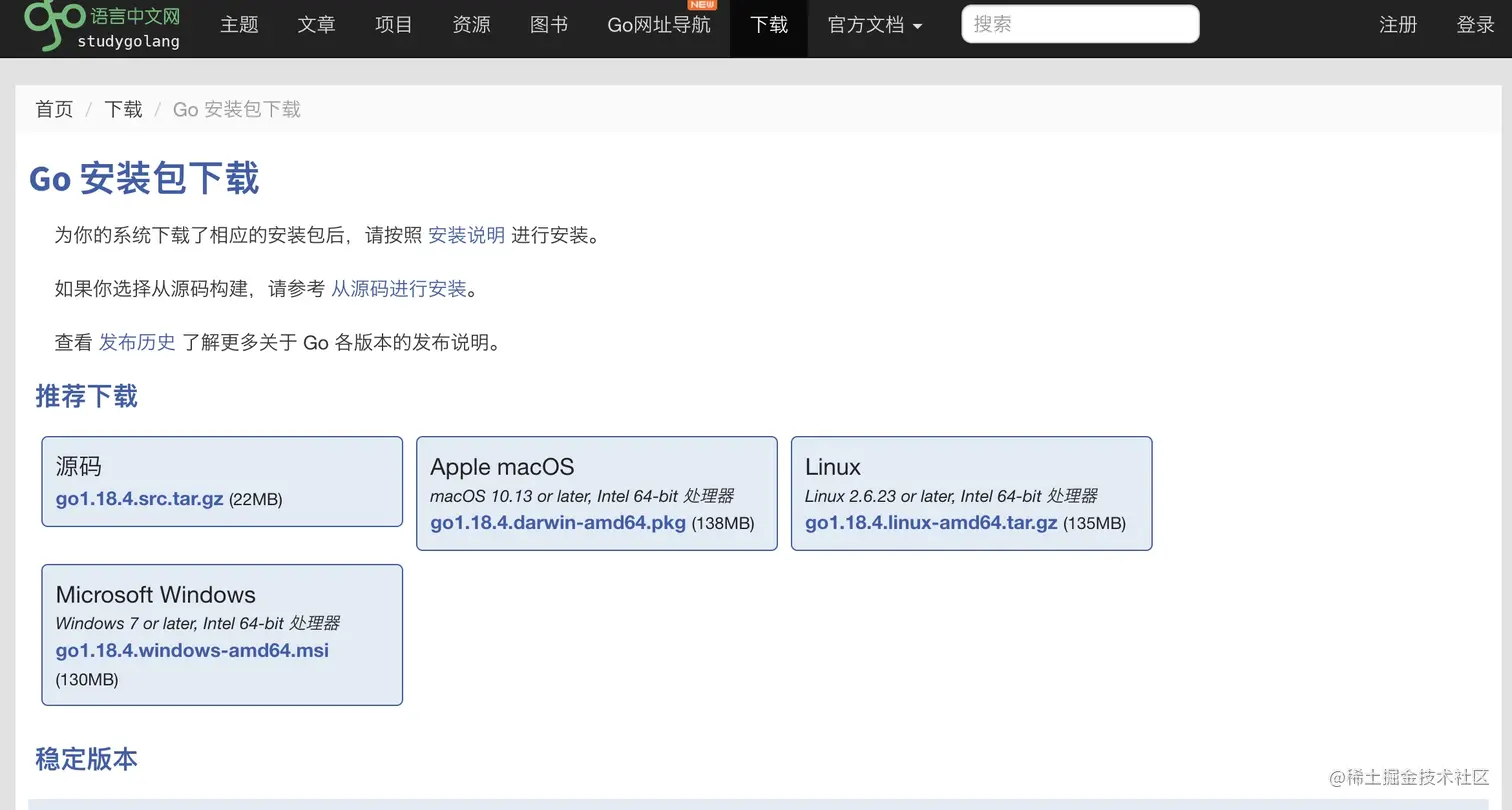Image resolution: width=1512 pixels, height=810 pixels.
Task: Click the Go 安装包下载 breadcrumb text
Action: 237,109
